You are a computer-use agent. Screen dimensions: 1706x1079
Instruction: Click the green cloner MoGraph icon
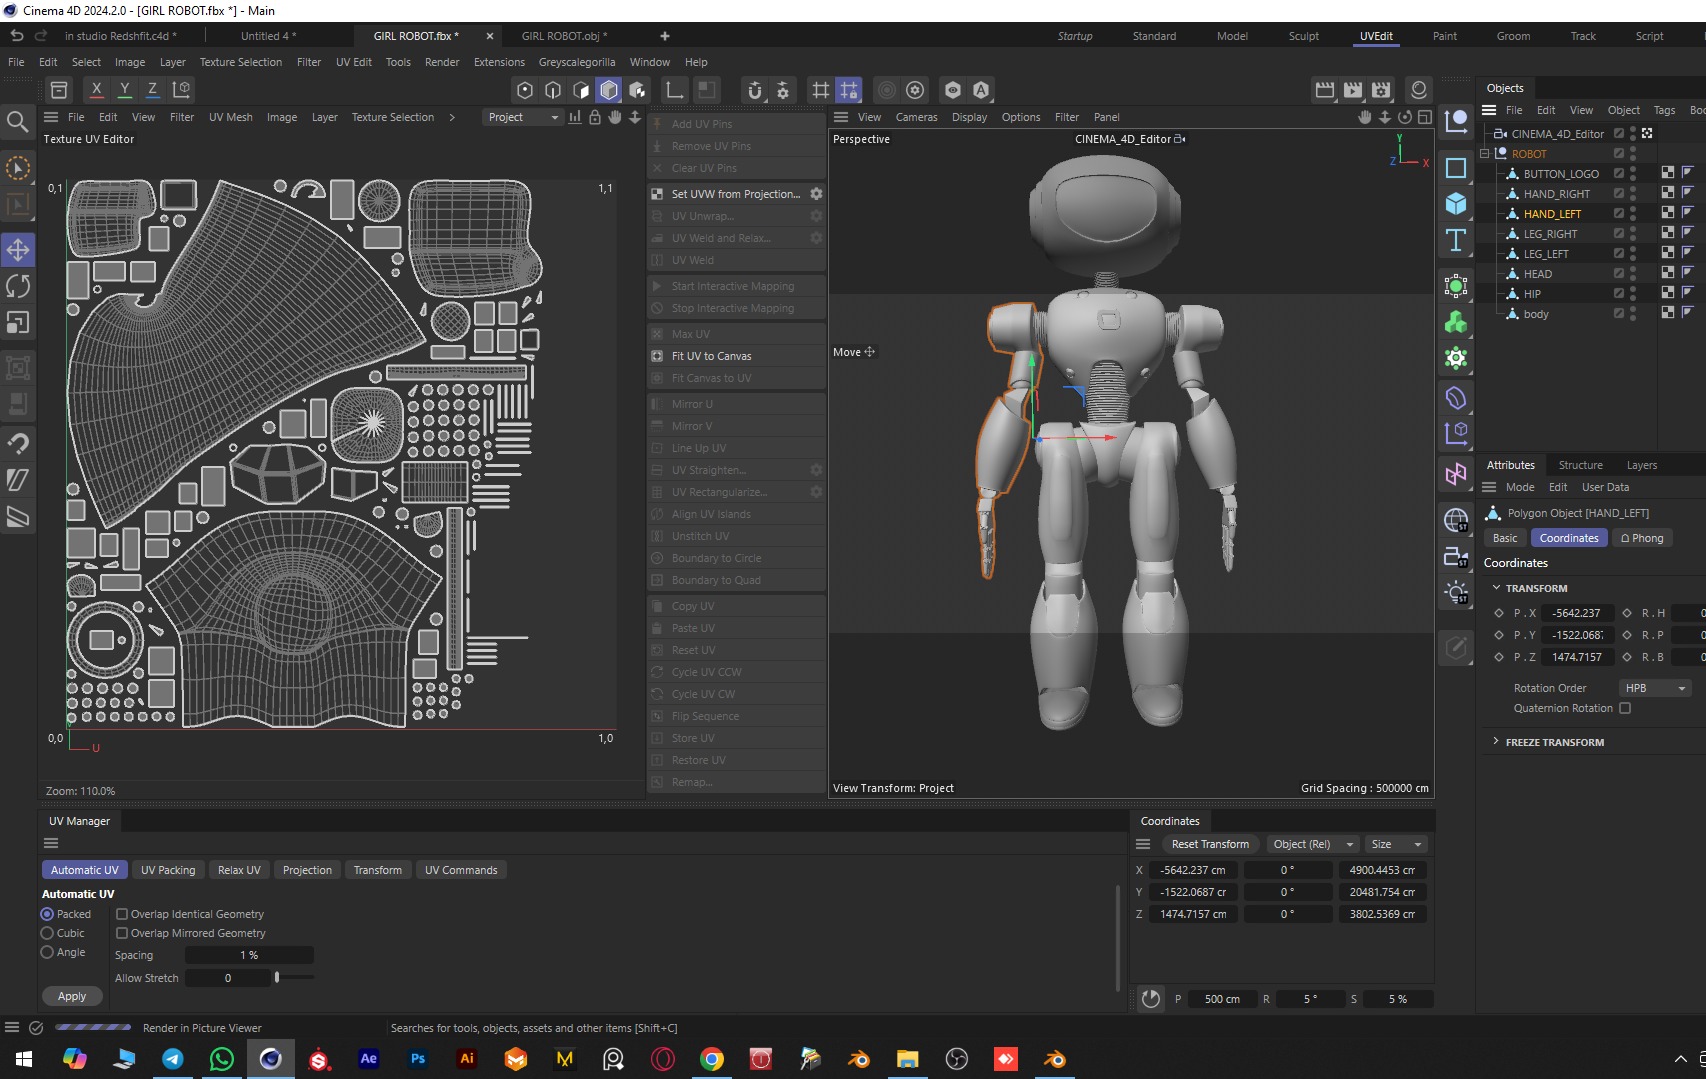click(x=1456, y=322)
